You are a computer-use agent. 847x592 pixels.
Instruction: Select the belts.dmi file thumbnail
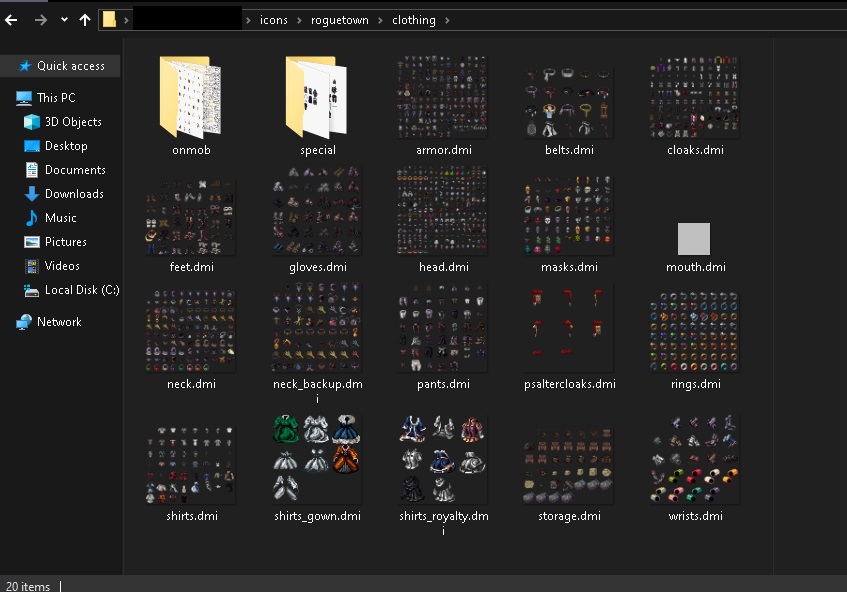(x=568, y=102)
